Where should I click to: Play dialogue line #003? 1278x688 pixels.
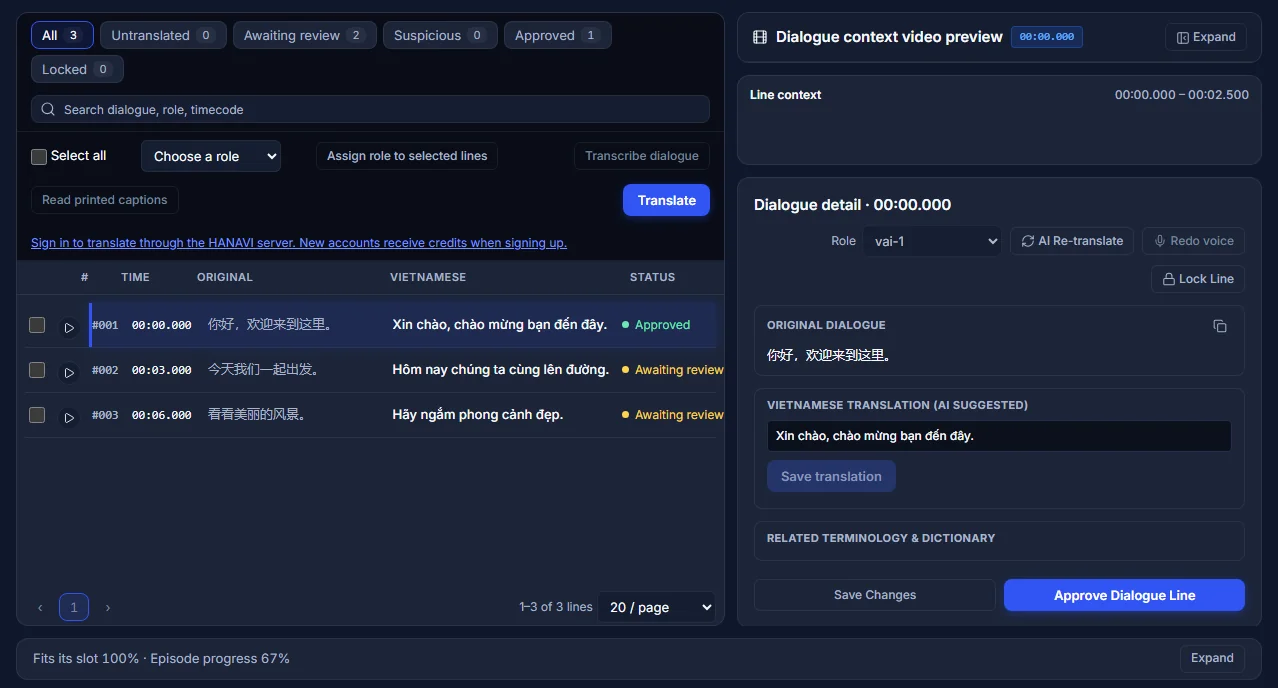point(69,417)
